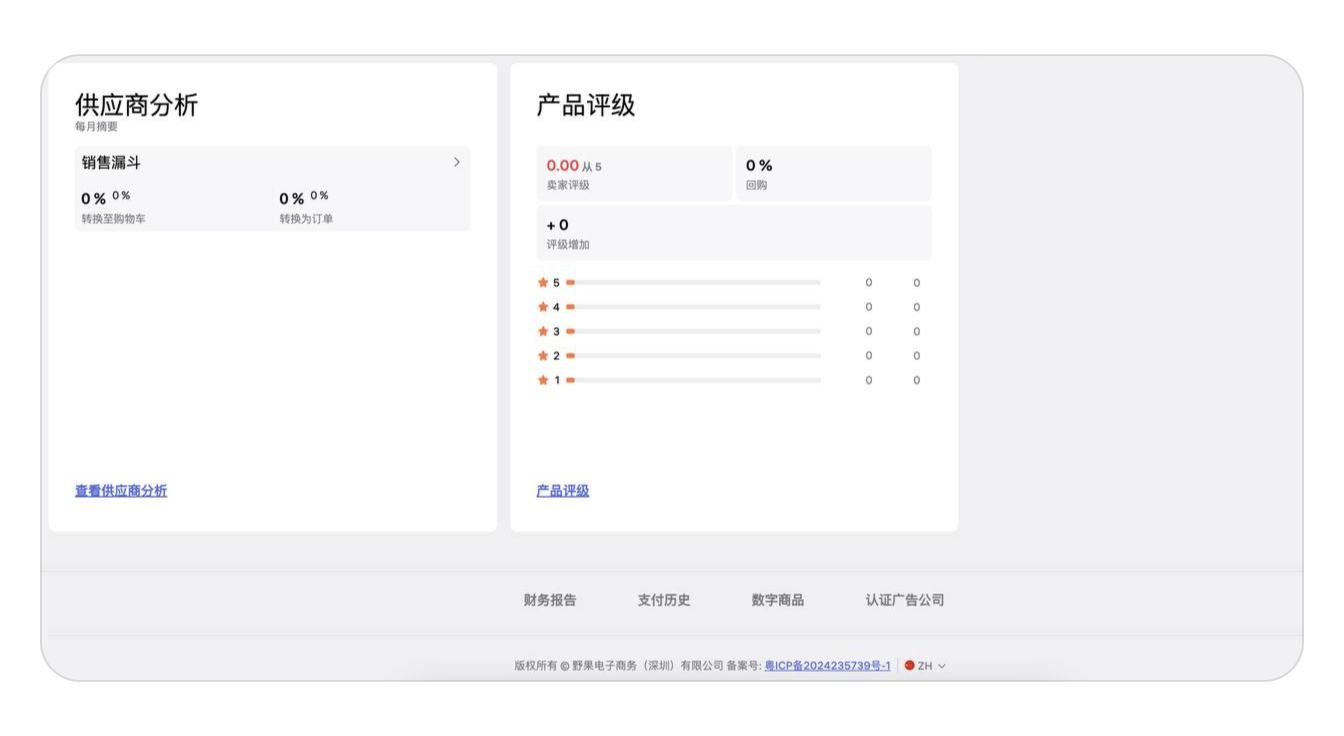Click the 转换至购物车 label
This screenshot has height=736, width=1344.
tap(113, 219)
